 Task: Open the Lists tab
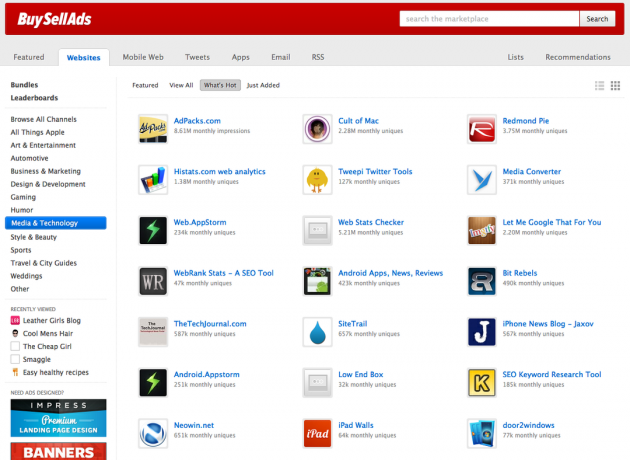[515, 57]
